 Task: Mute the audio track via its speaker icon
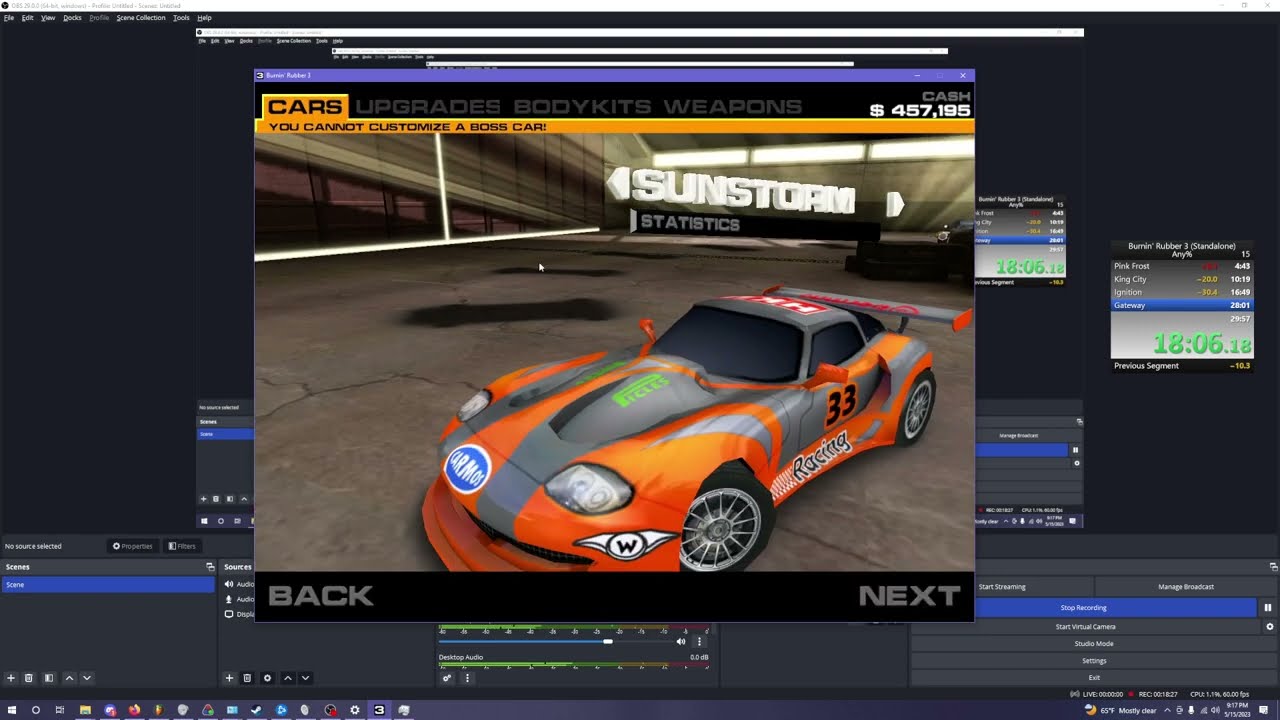click(x=681, y=641)
